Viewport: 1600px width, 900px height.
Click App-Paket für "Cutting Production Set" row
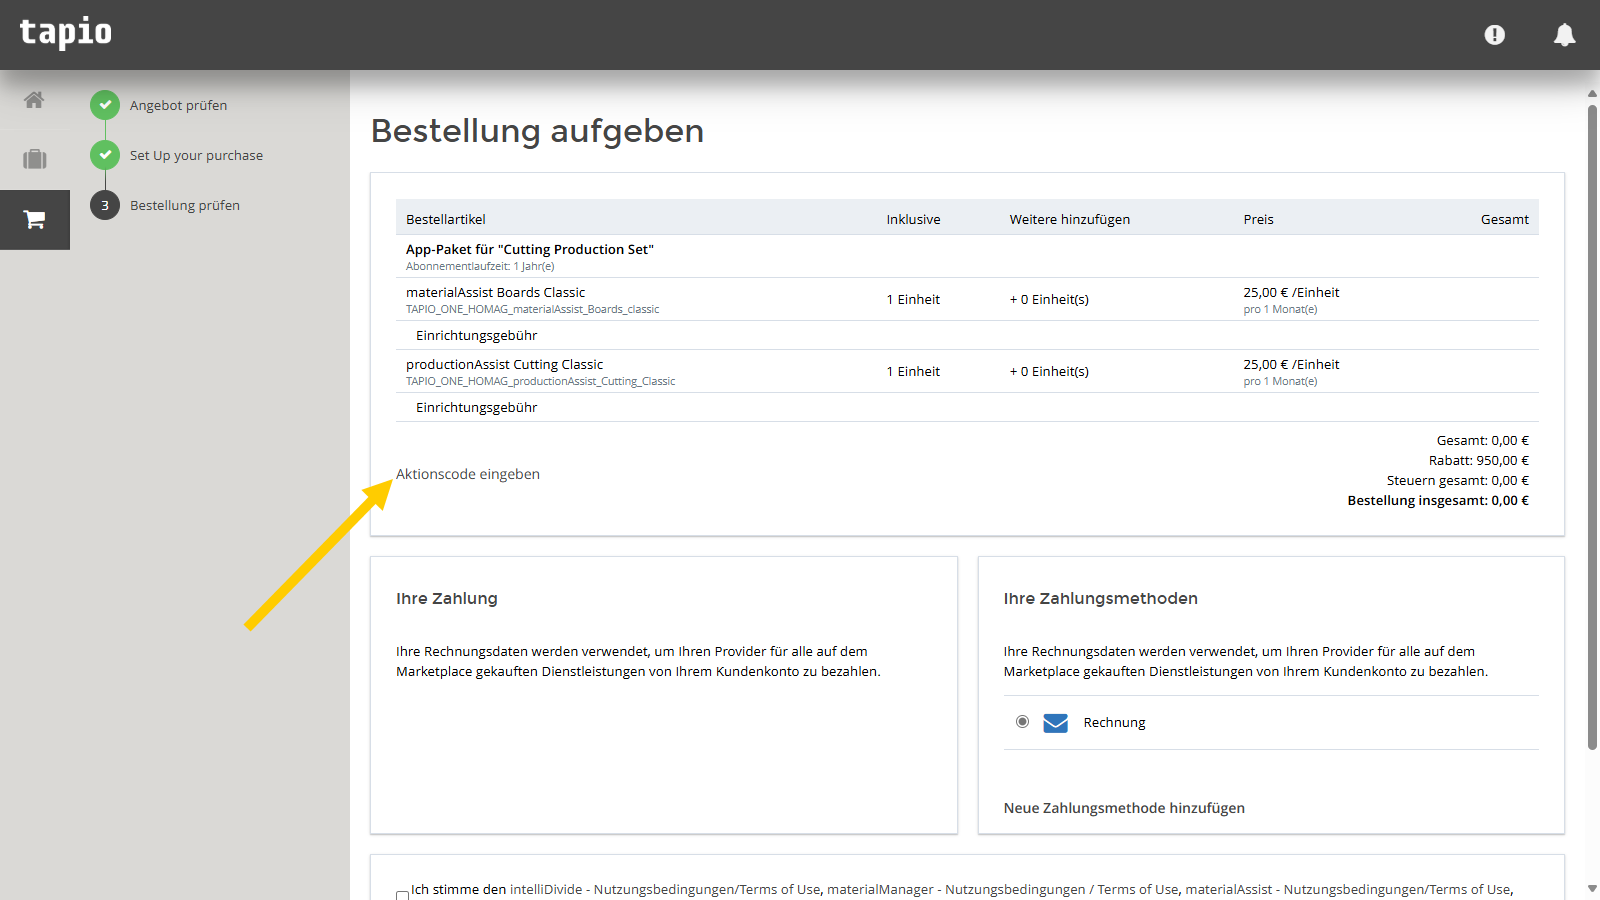coord(967,256)
